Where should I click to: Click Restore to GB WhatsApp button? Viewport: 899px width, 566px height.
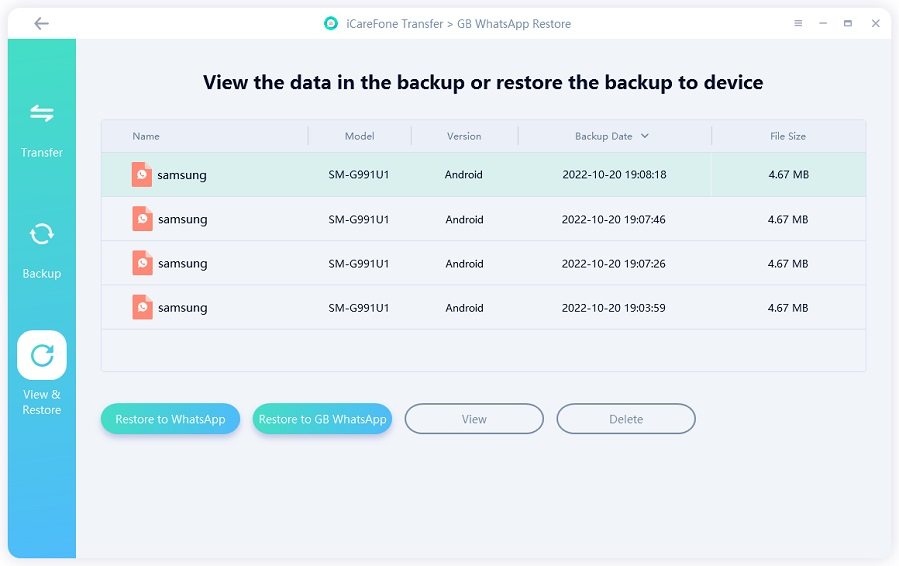[x=322, y=419]
